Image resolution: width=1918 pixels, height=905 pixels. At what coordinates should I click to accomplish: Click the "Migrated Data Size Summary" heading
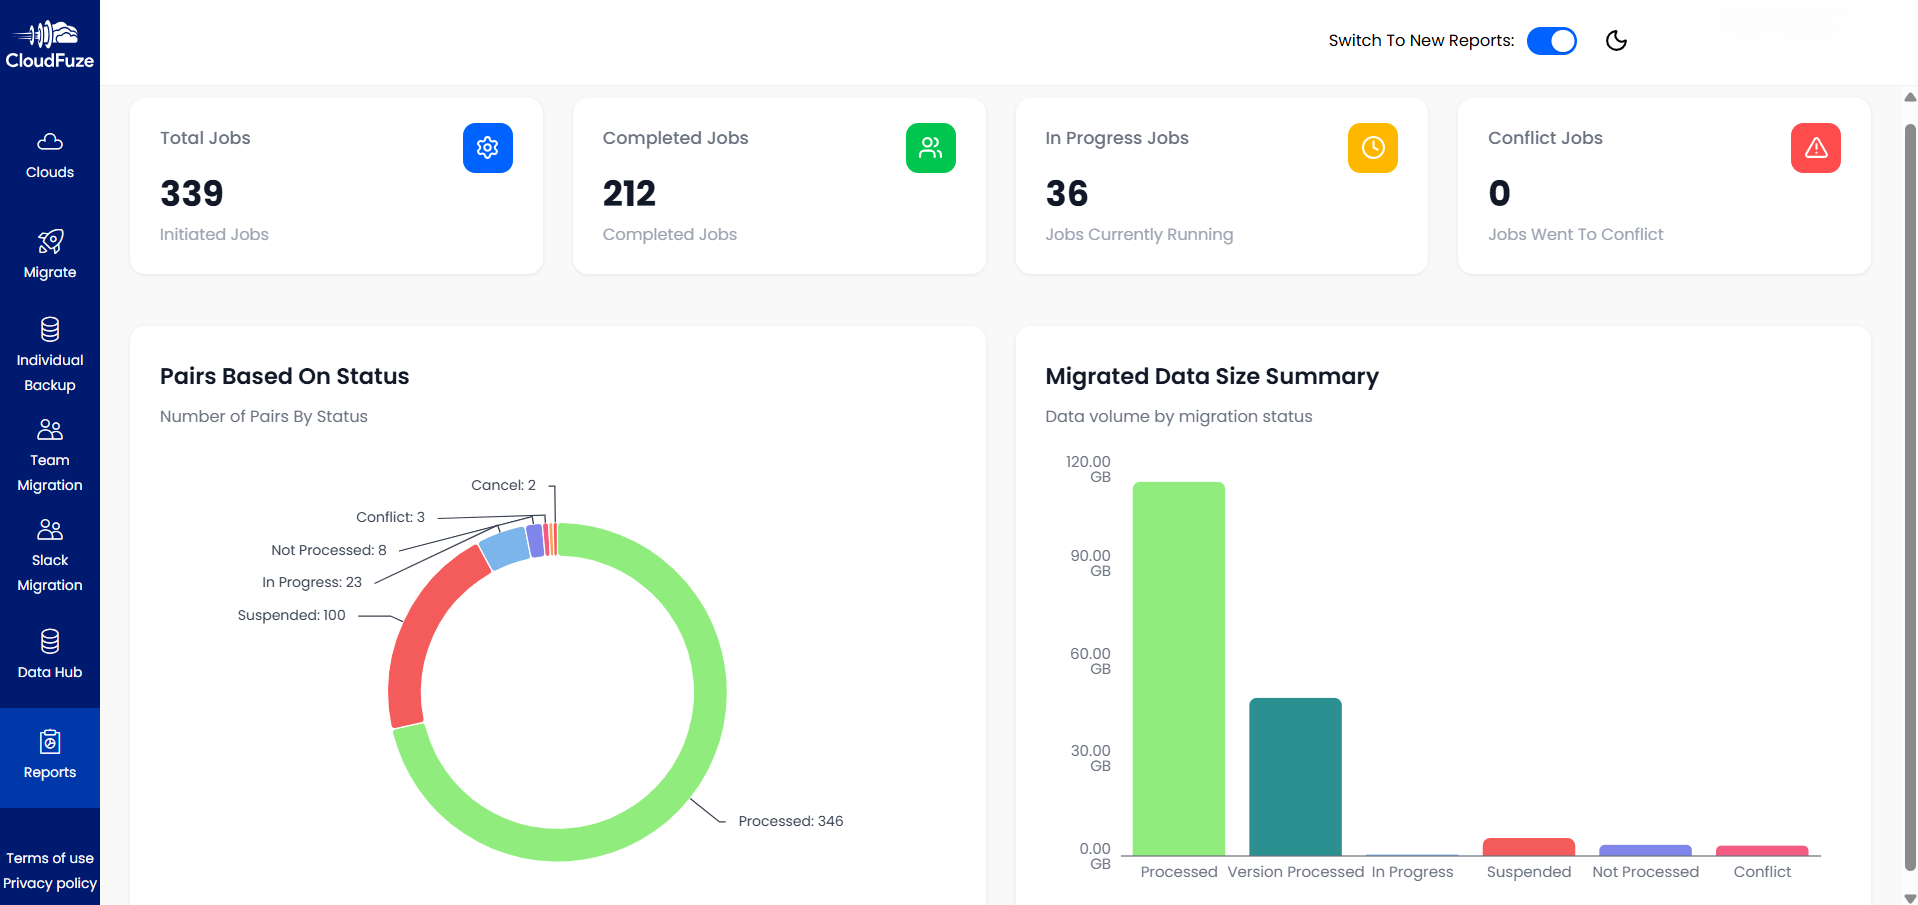(x=1212, y=376)
